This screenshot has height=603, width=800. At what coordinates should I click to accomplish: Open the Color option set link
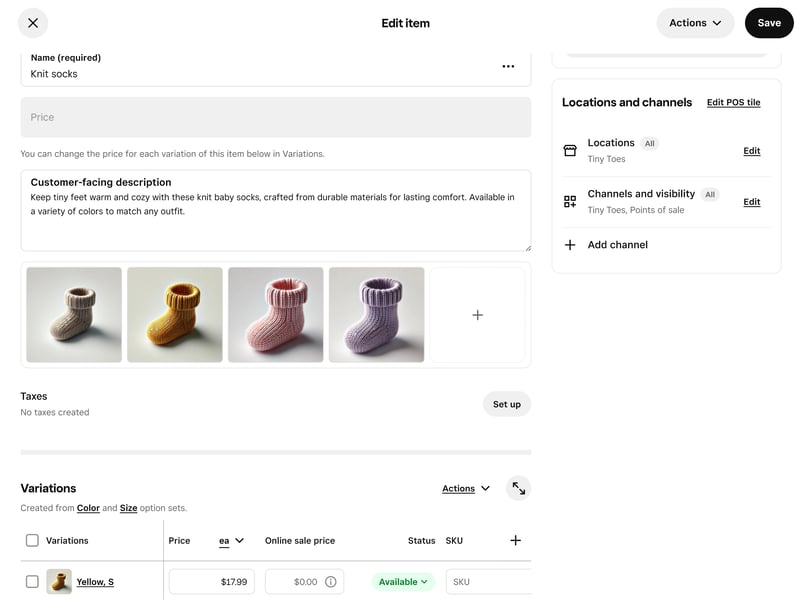click(88, 508)
